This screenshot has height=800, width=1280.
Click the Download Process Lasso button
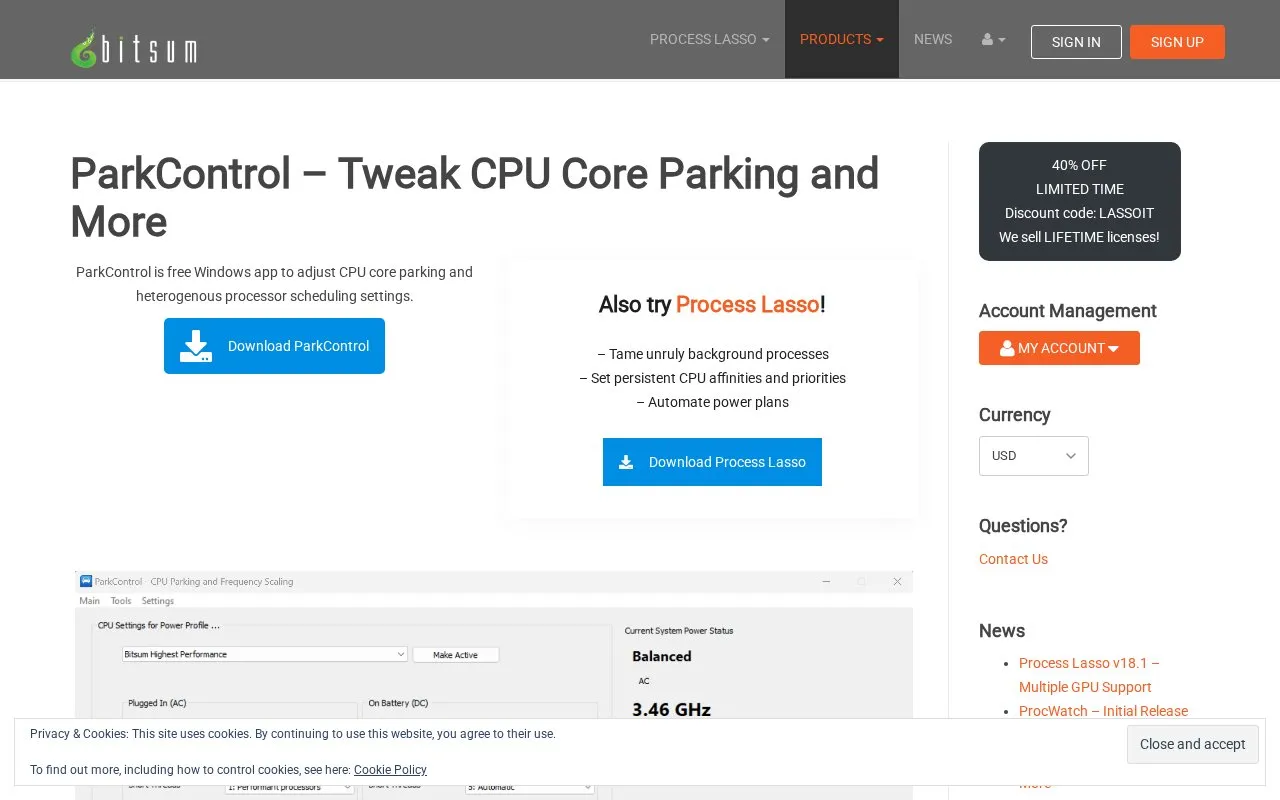[712, 462]
